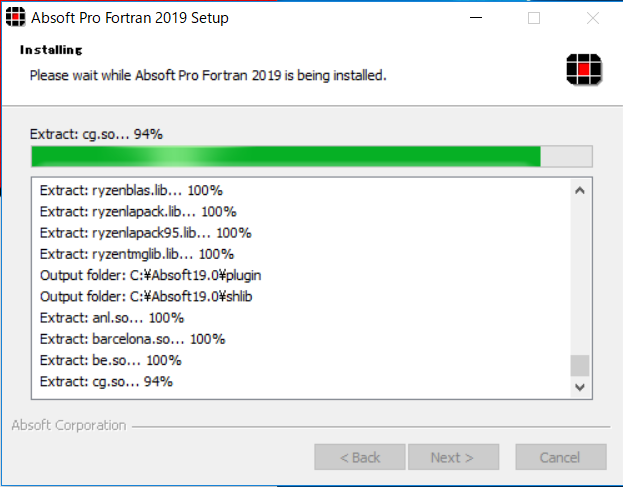Close the Absoft Setup window

click(x=593, y=18)
